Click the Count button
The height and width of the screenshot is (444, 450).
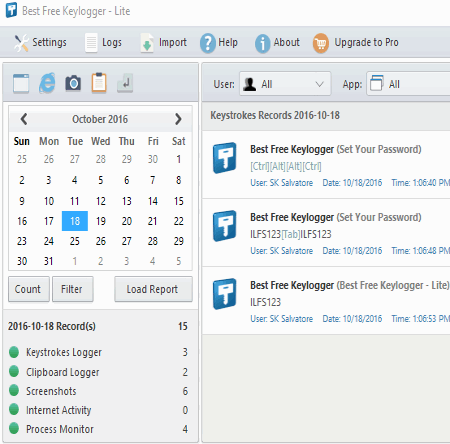click(x=29, y=289)
